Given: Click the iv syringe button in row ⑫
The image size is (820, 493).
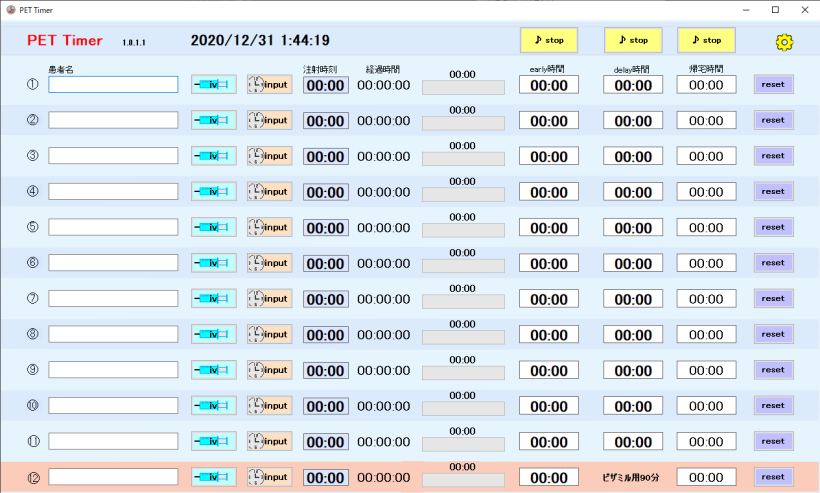Looking at the screenshot, I should pos(213,477).
